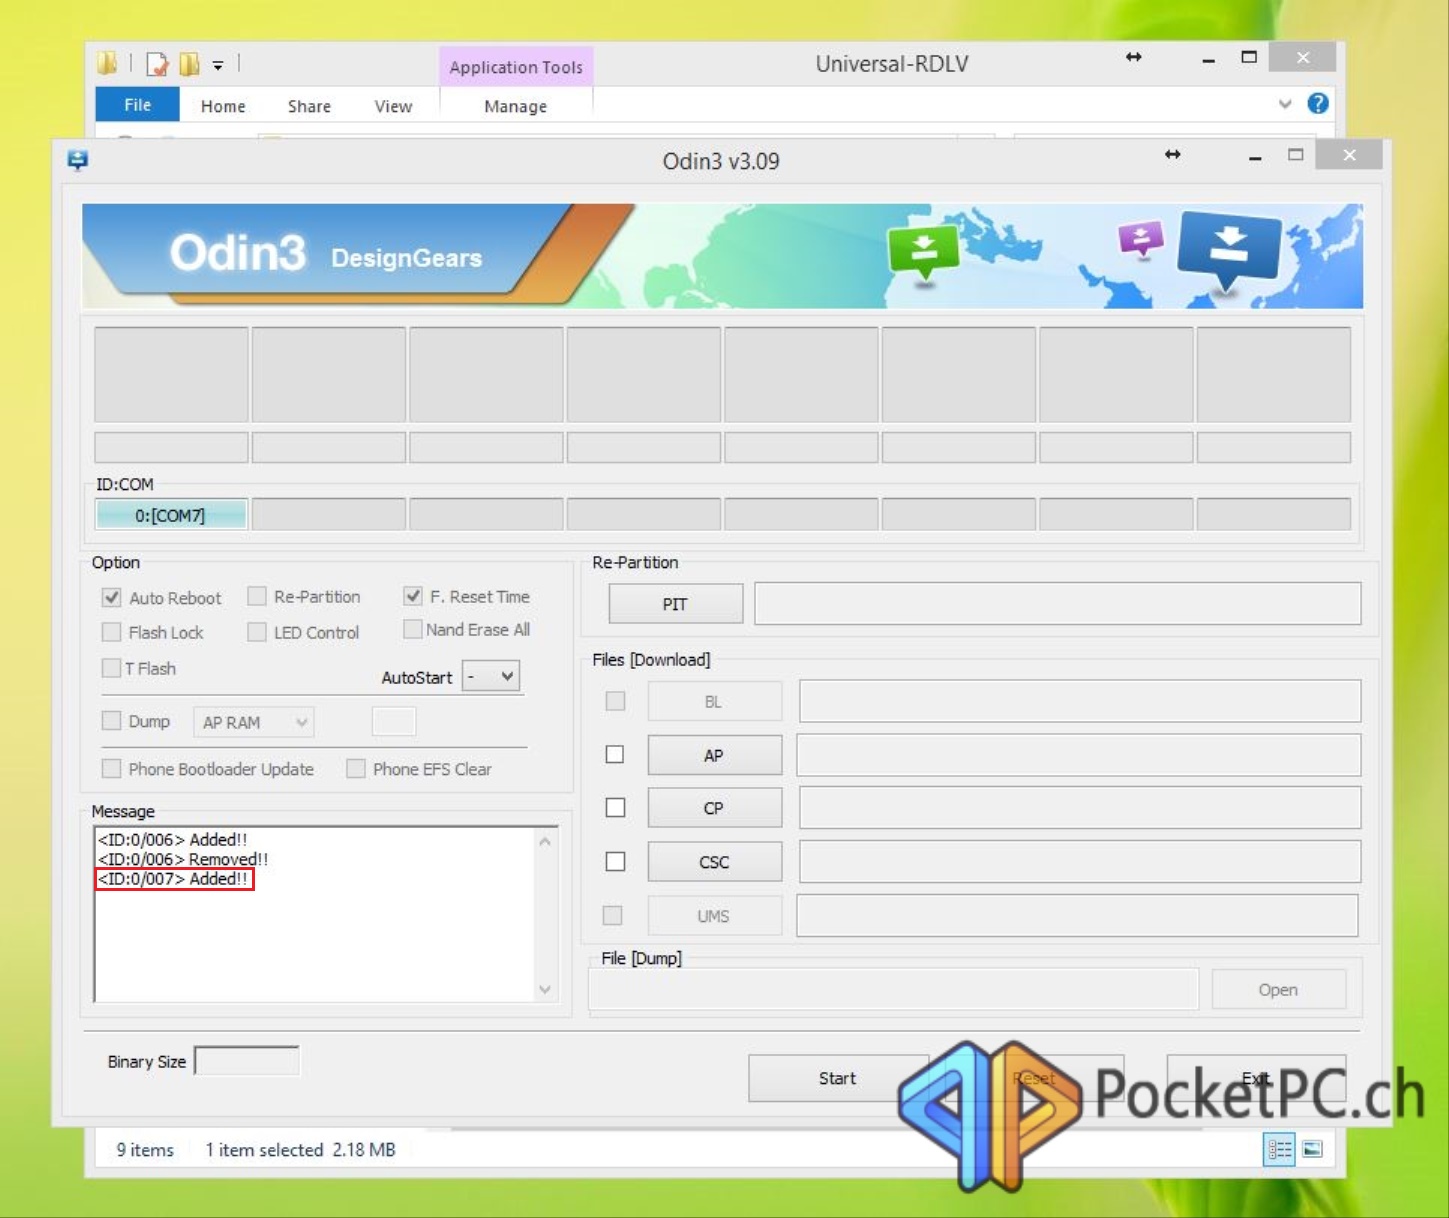Screen dimensions: 1449x1218
Task: Open the Home ribbon tab
Action: pyautogui.click(x=223, y=106)
